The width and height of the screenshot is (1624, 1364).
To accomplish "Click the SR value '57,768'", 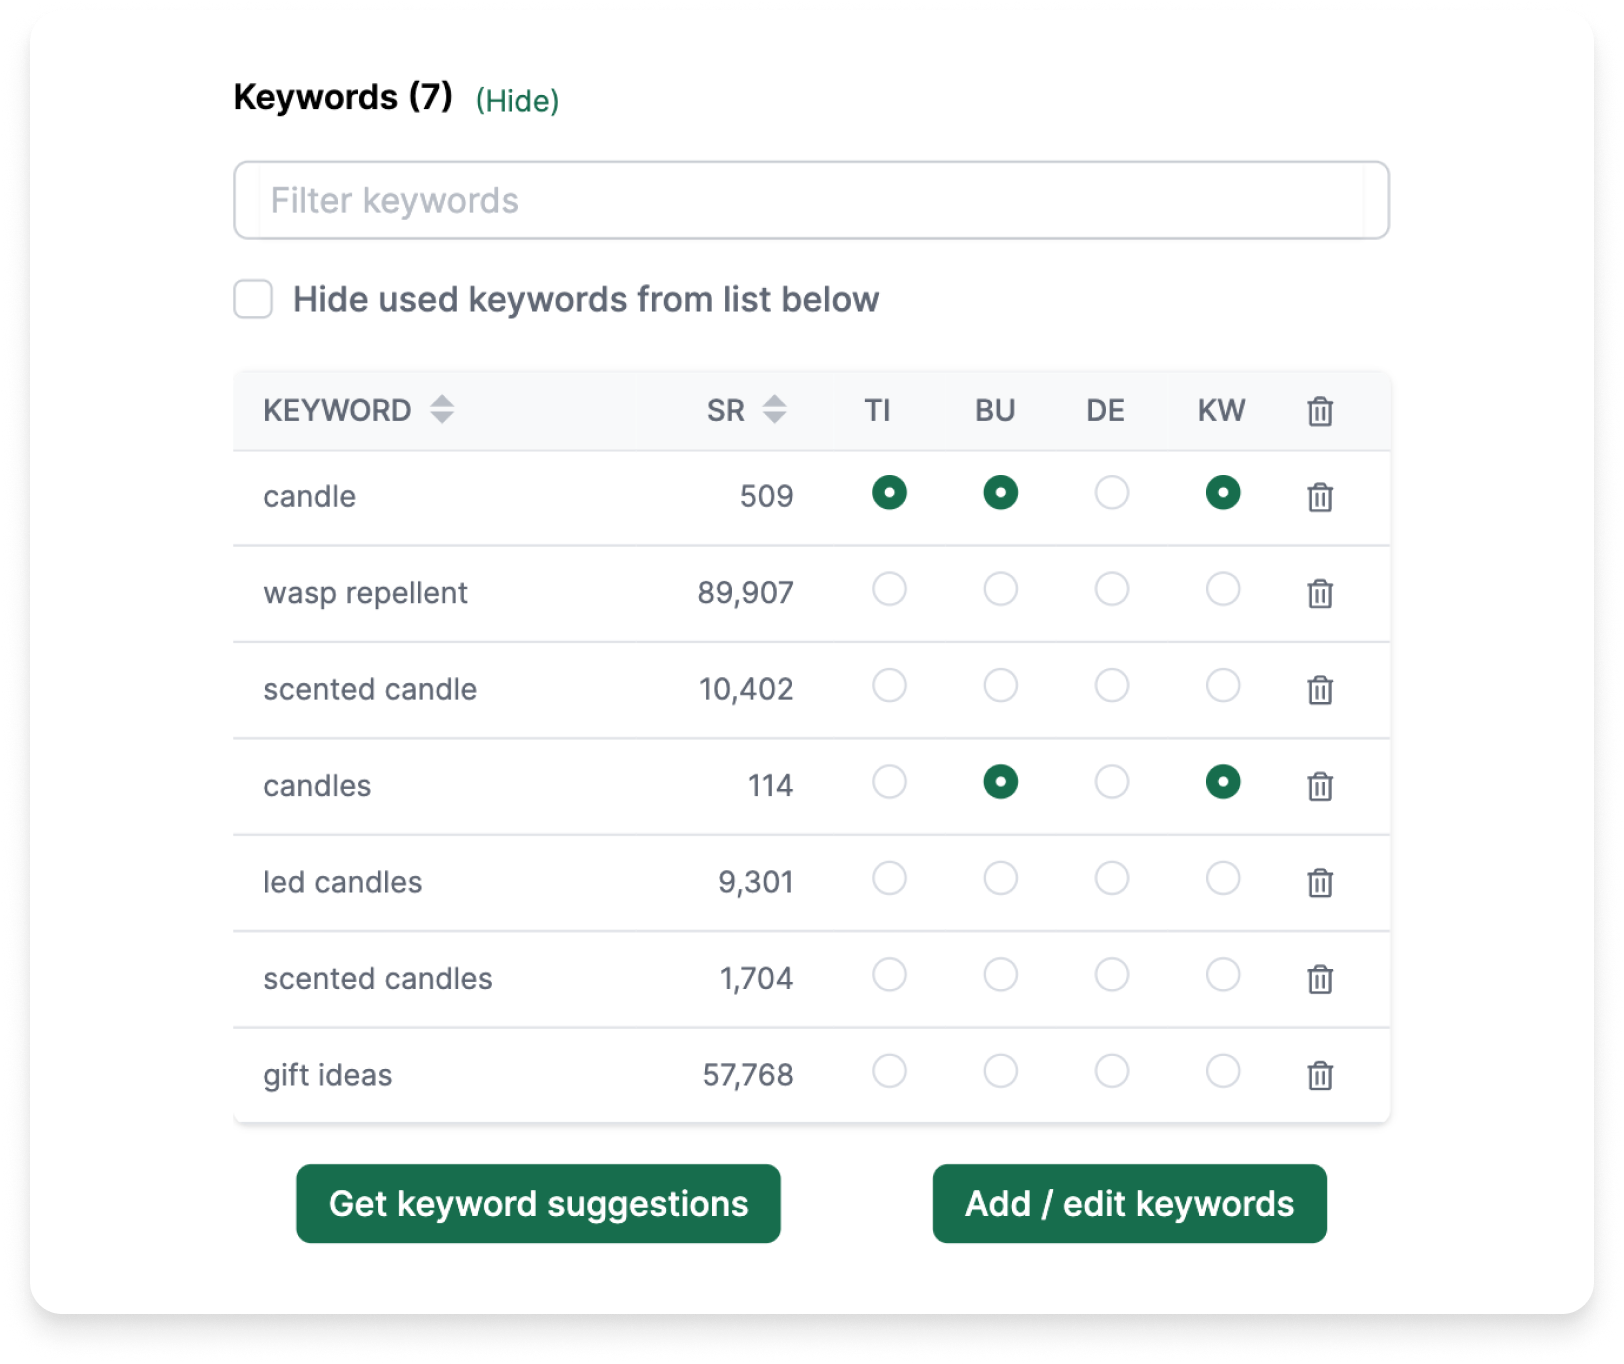I will click(x=748, y=1075).
